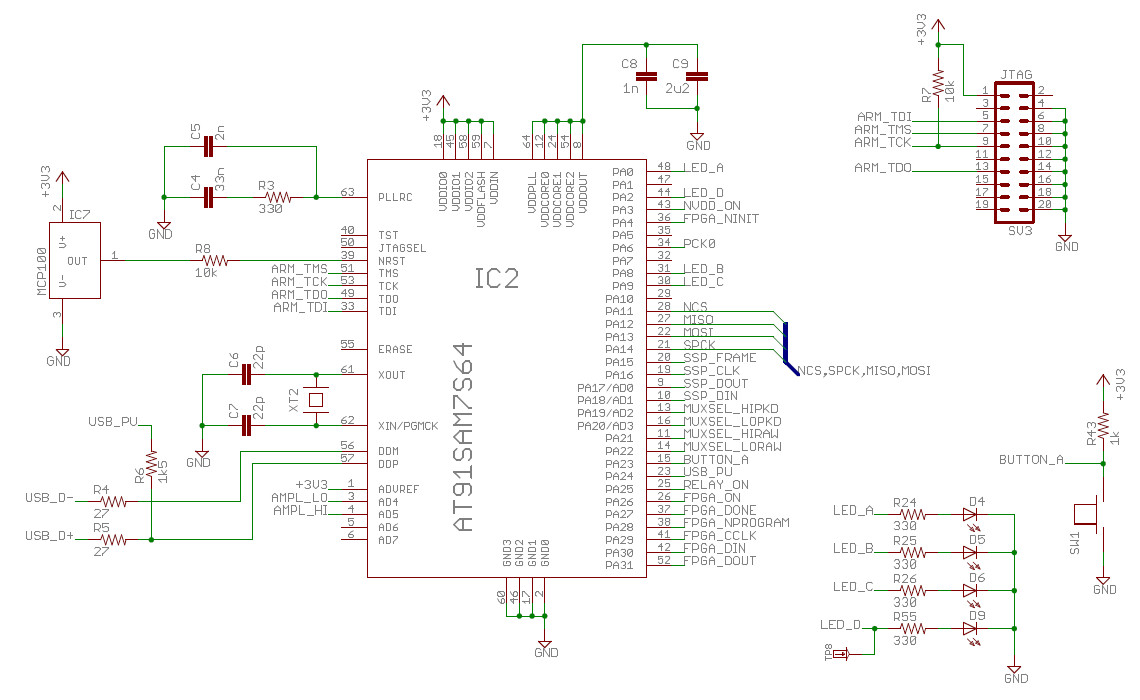This screenshot has height=700, width=1140.
Task: Click the C4 33n capacitor symbol
Action: coord(209,197)
